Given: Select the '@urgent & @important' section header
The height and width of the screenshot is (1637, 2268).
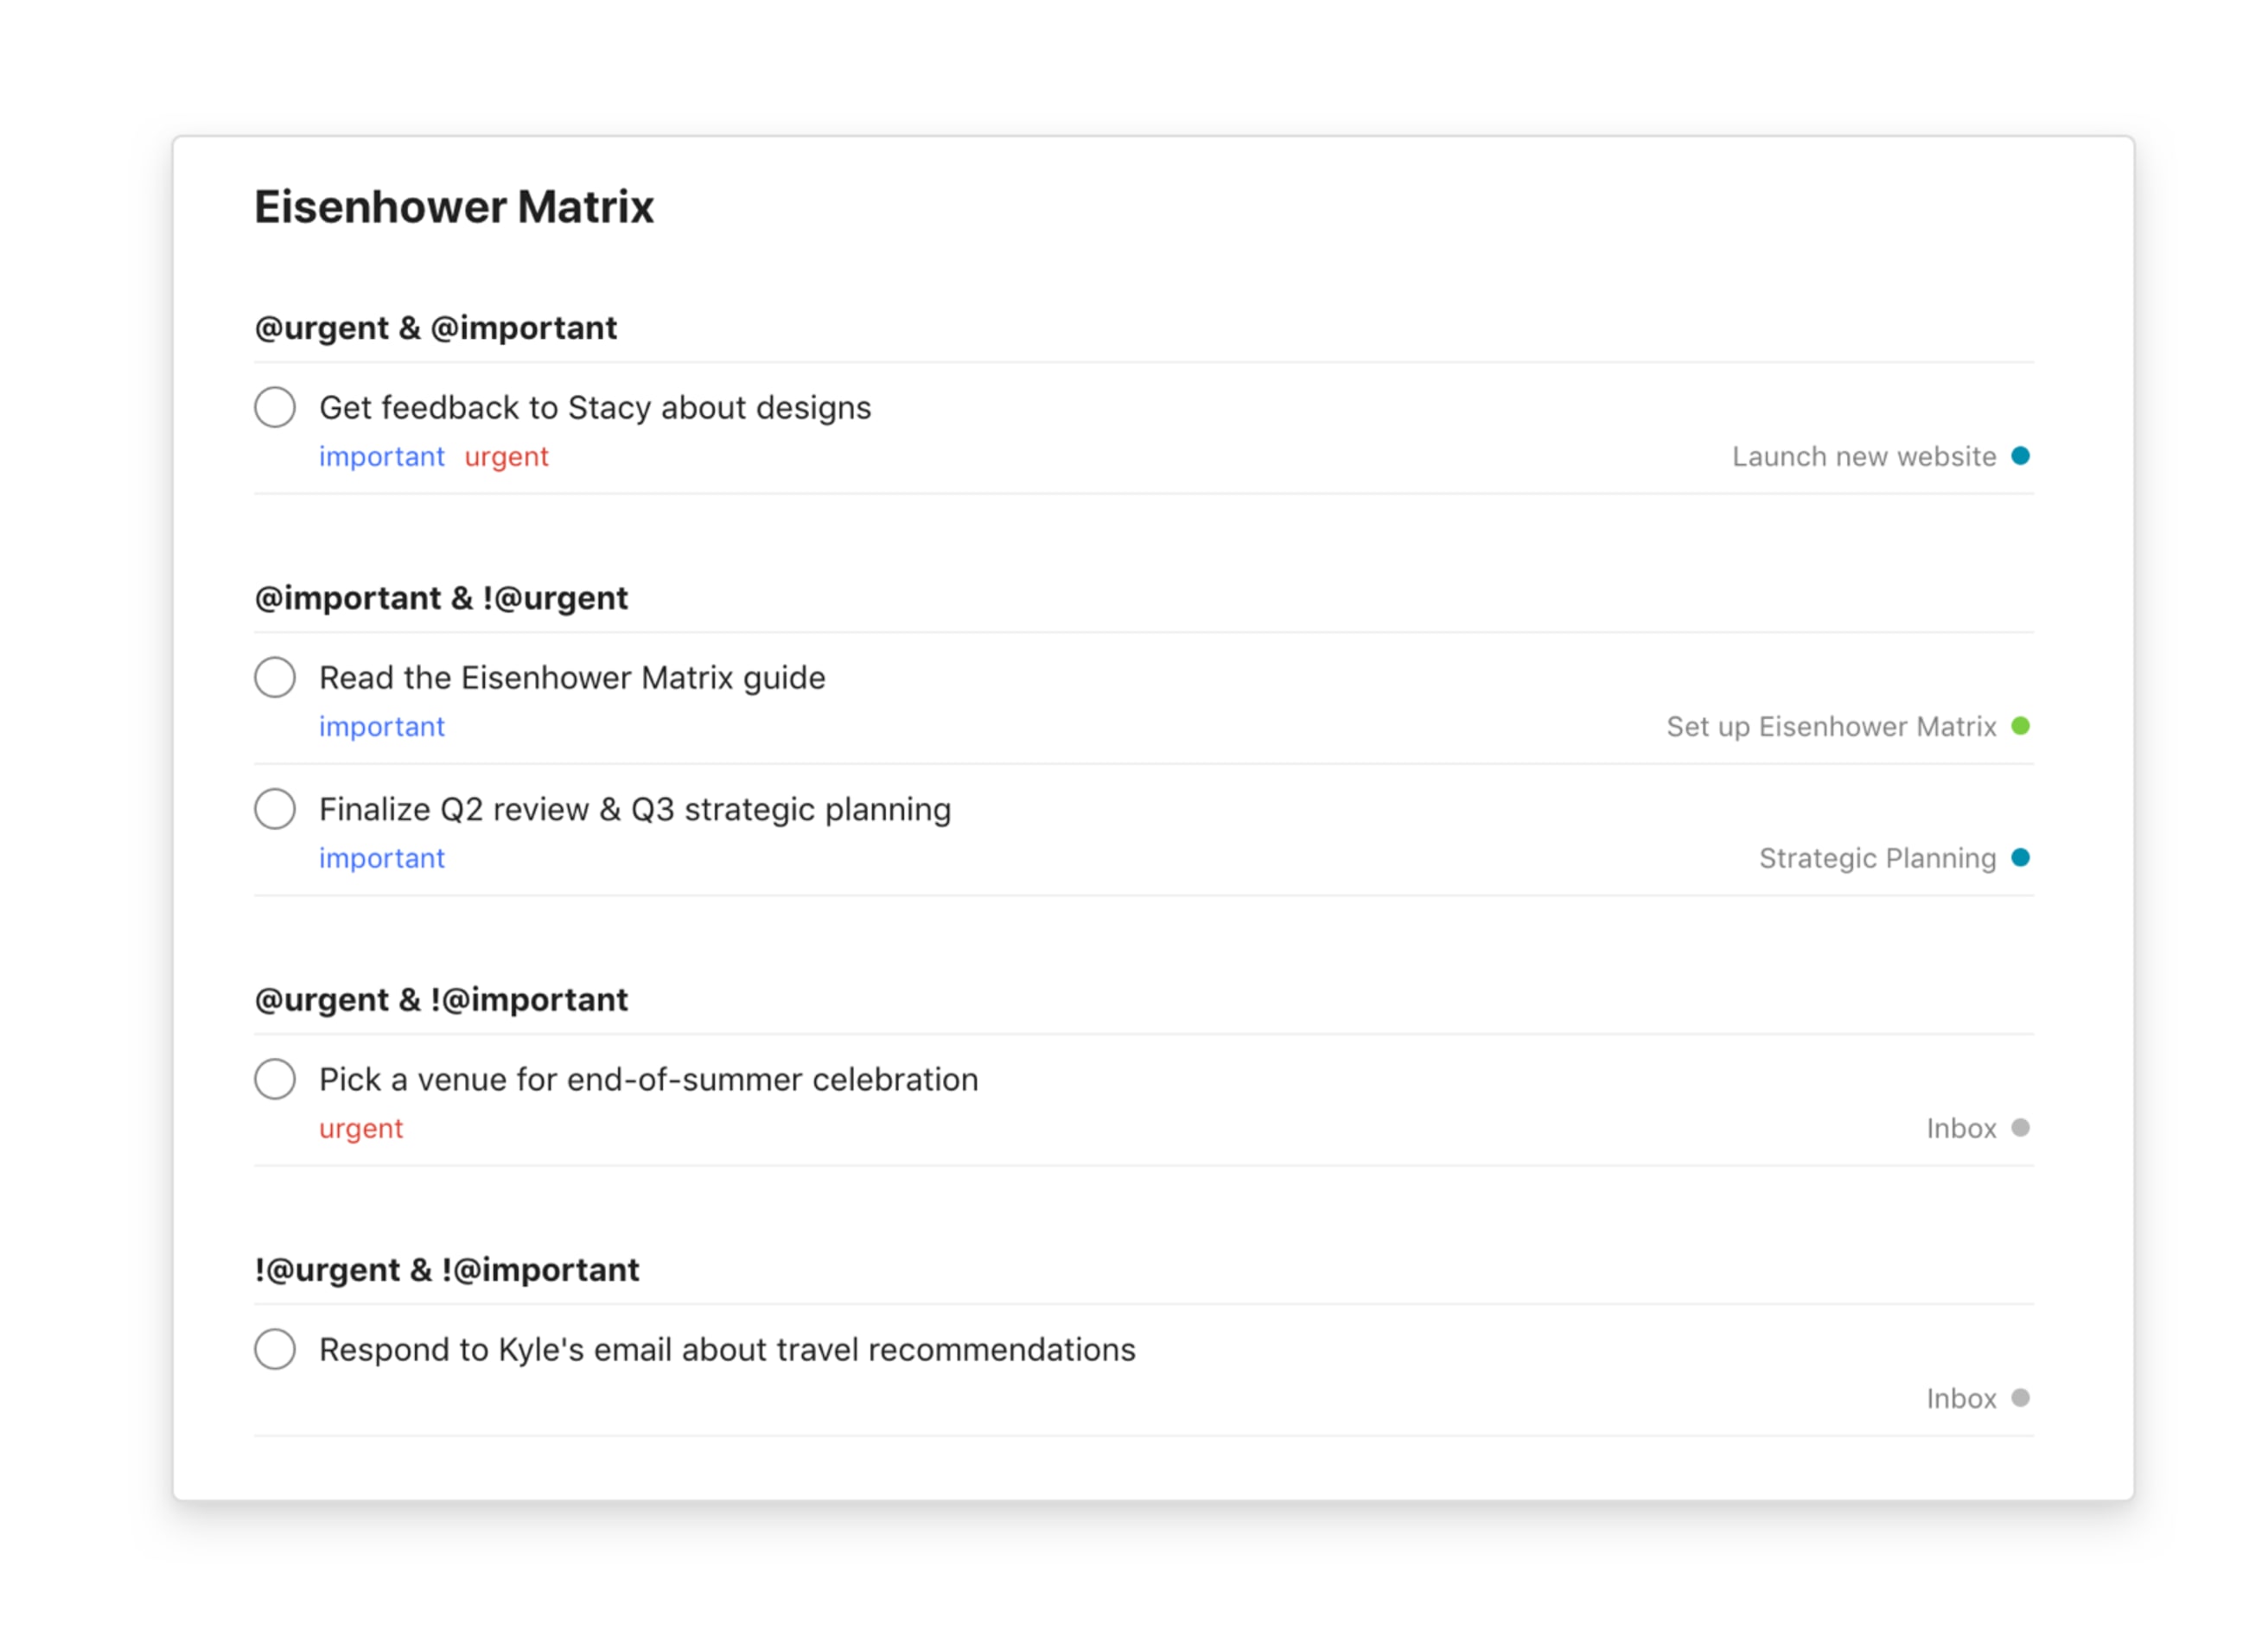Looking at the screenshot, I should pyautogui.click(x=435, y=328).
